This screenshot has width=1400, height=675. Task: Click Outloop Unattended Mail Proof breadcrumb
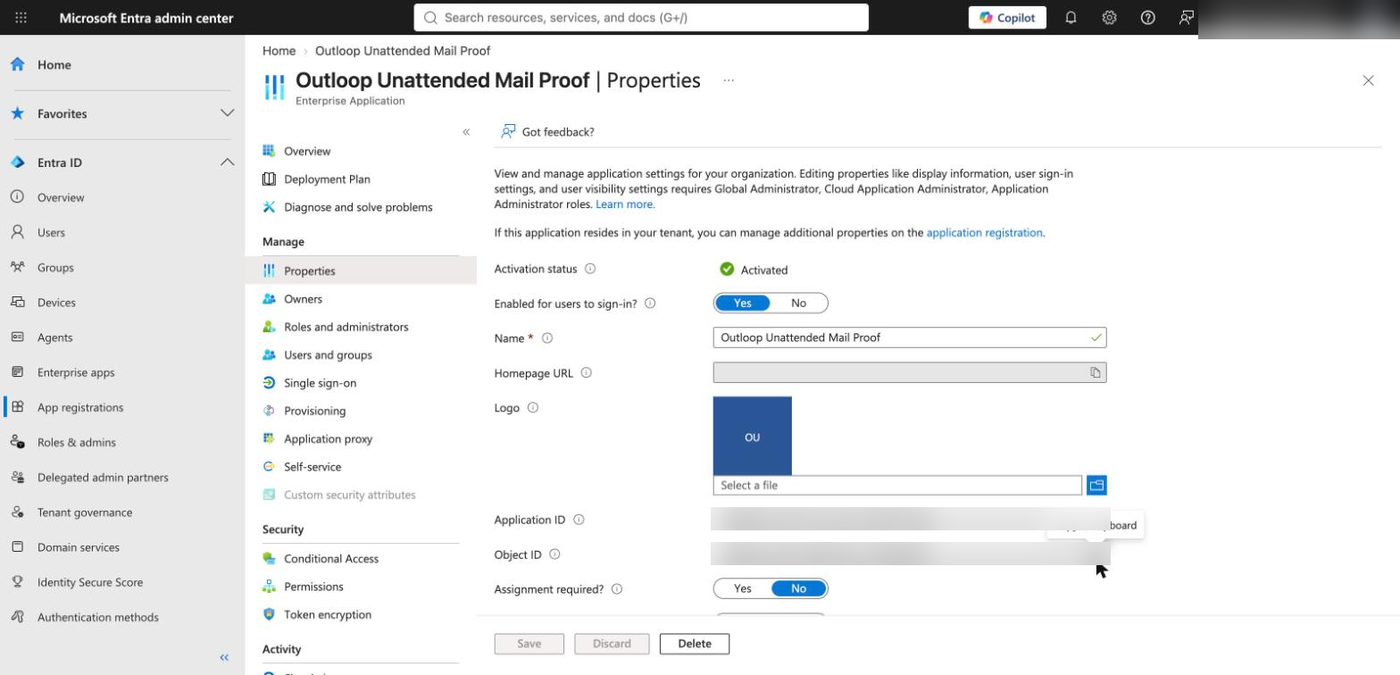pos(402,51)
